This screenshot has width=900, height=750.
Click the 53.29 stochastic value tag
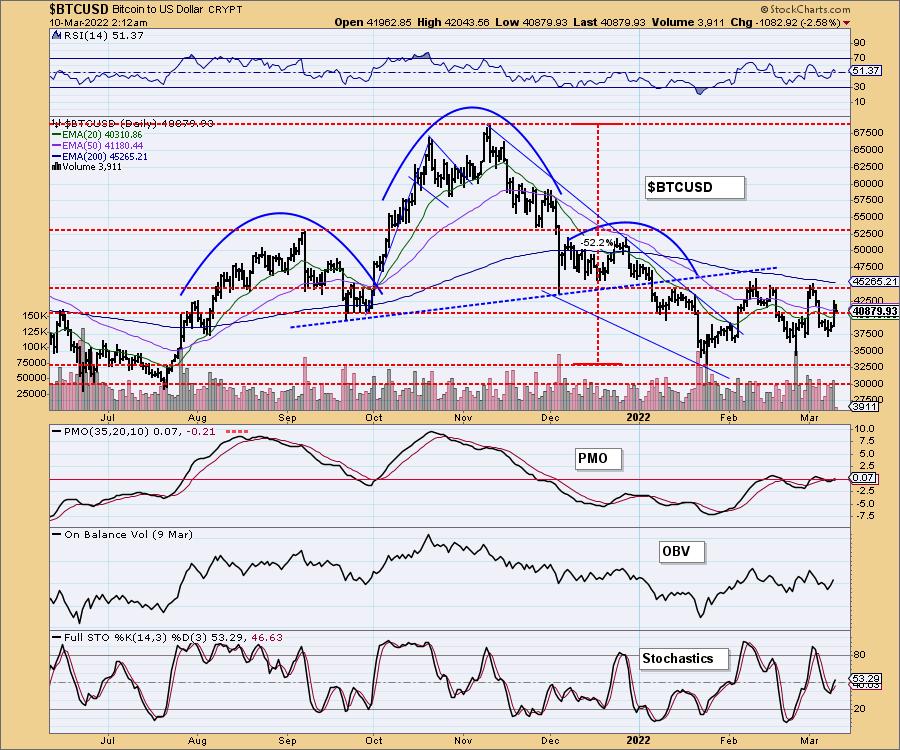(866, 678)
